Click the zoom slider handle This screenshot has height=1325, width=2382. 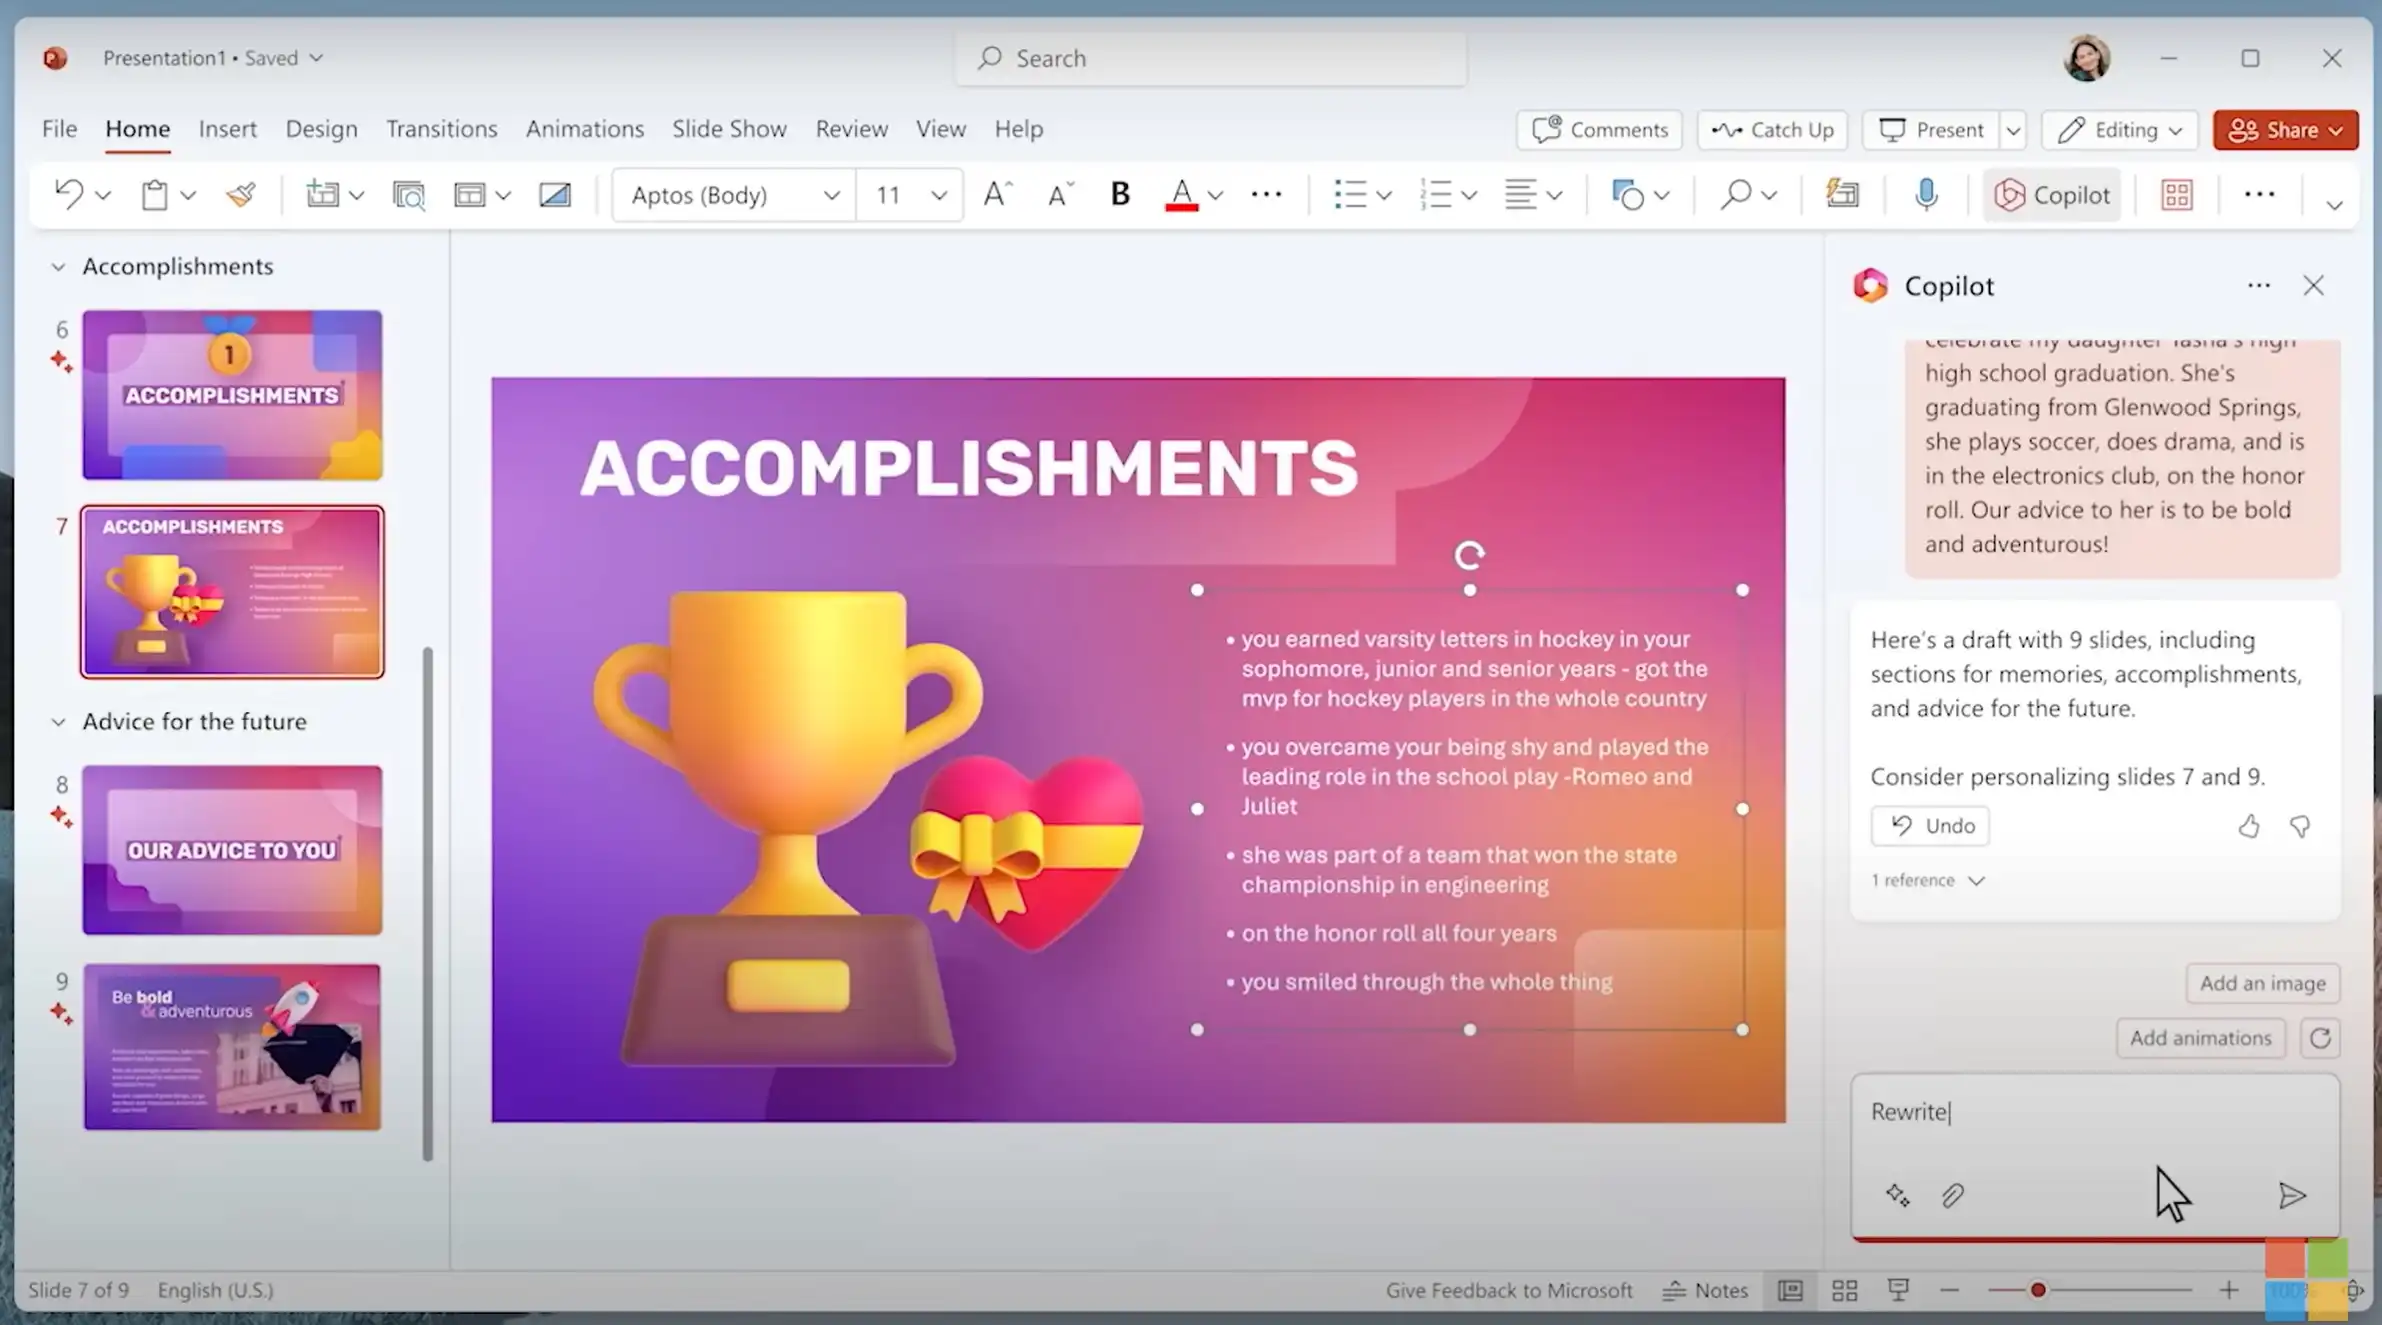(2037, 1290)
